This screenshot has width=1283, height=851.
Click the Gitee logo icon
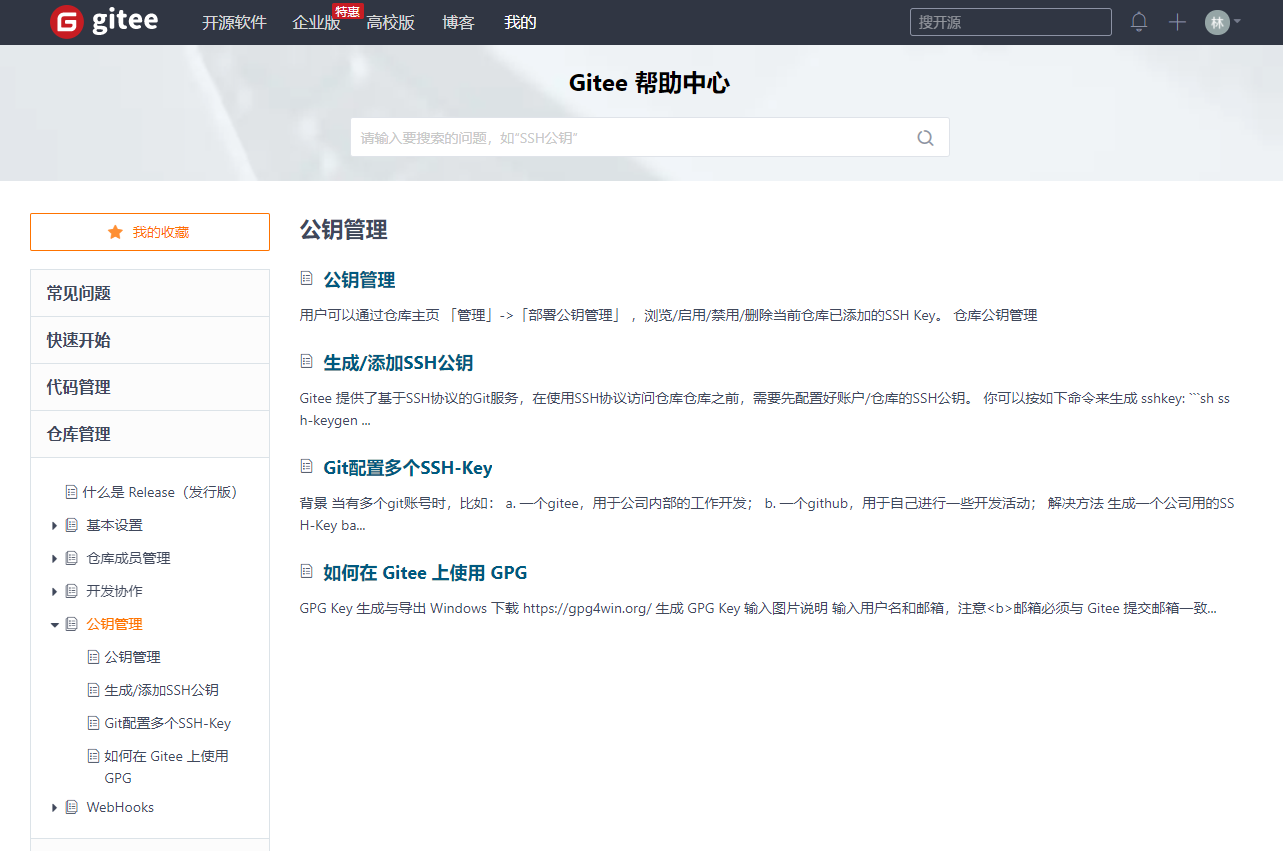tap(67, 22)
